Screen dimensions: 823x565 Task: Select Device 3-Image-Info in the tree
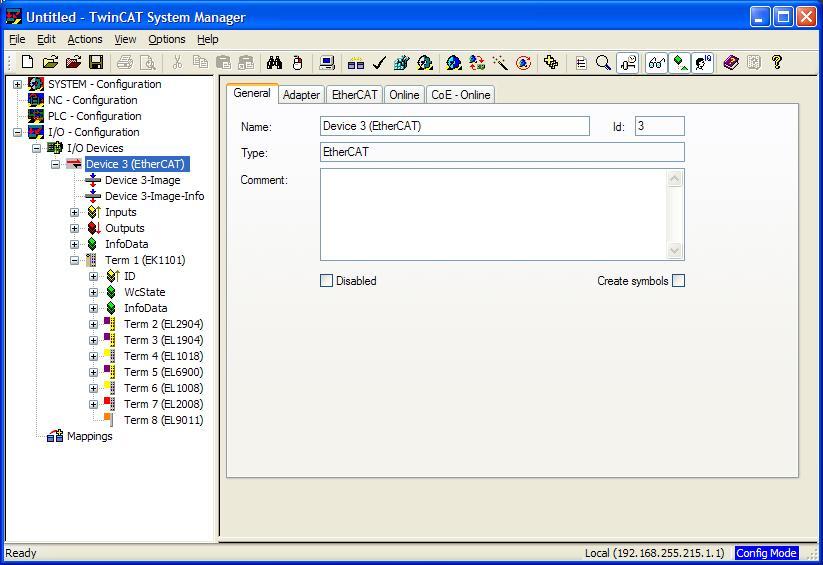point(154,196)
